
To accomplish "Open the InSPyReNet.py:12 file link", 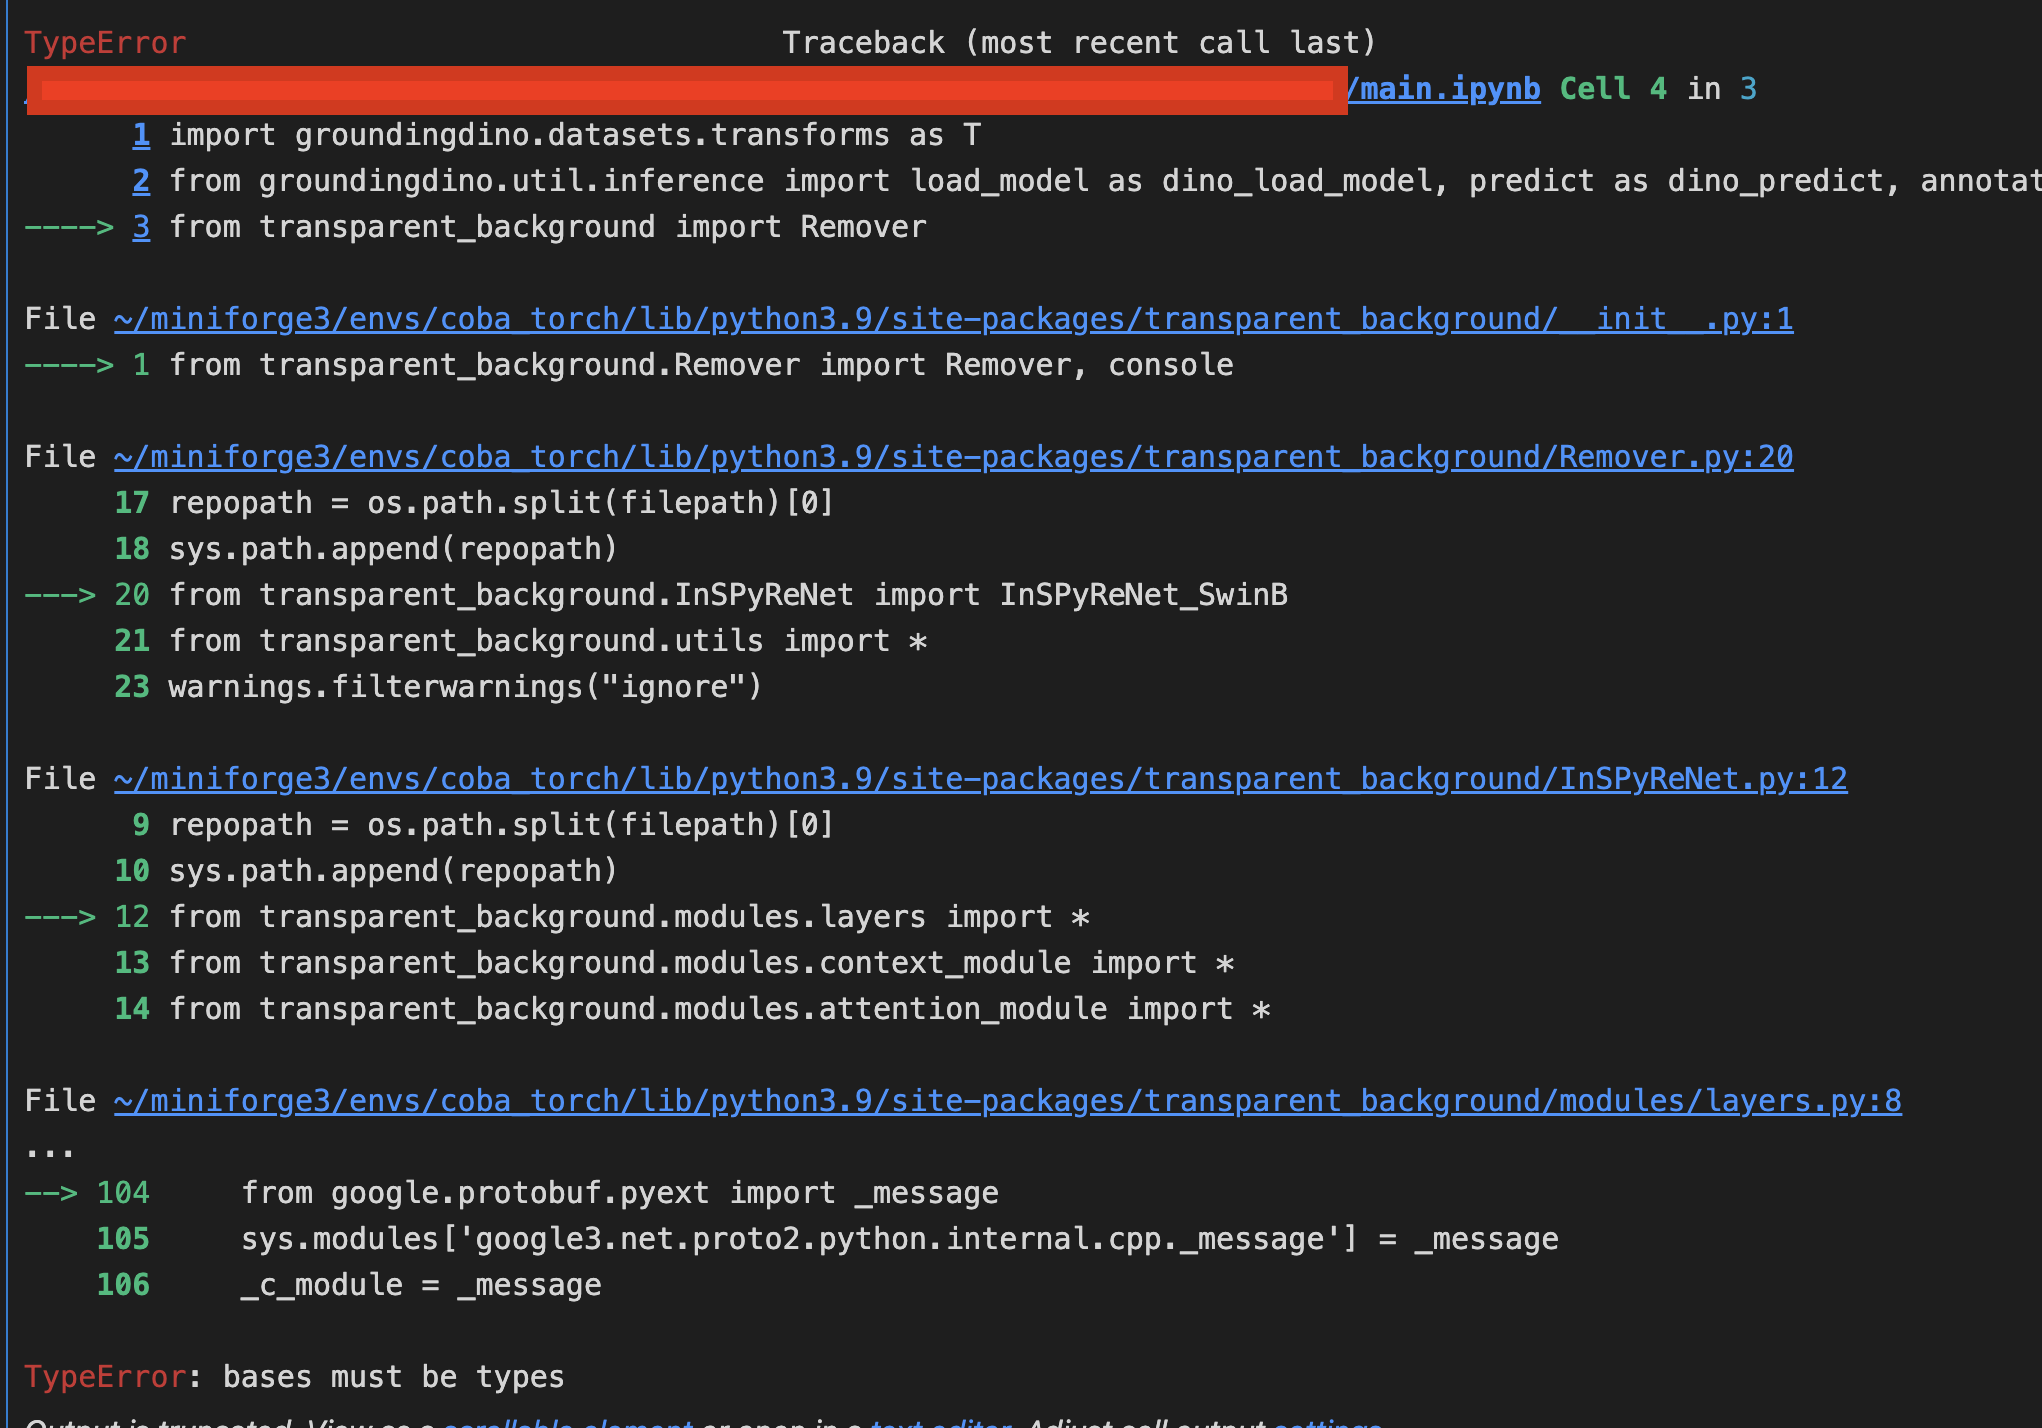I will pos(980,778).
